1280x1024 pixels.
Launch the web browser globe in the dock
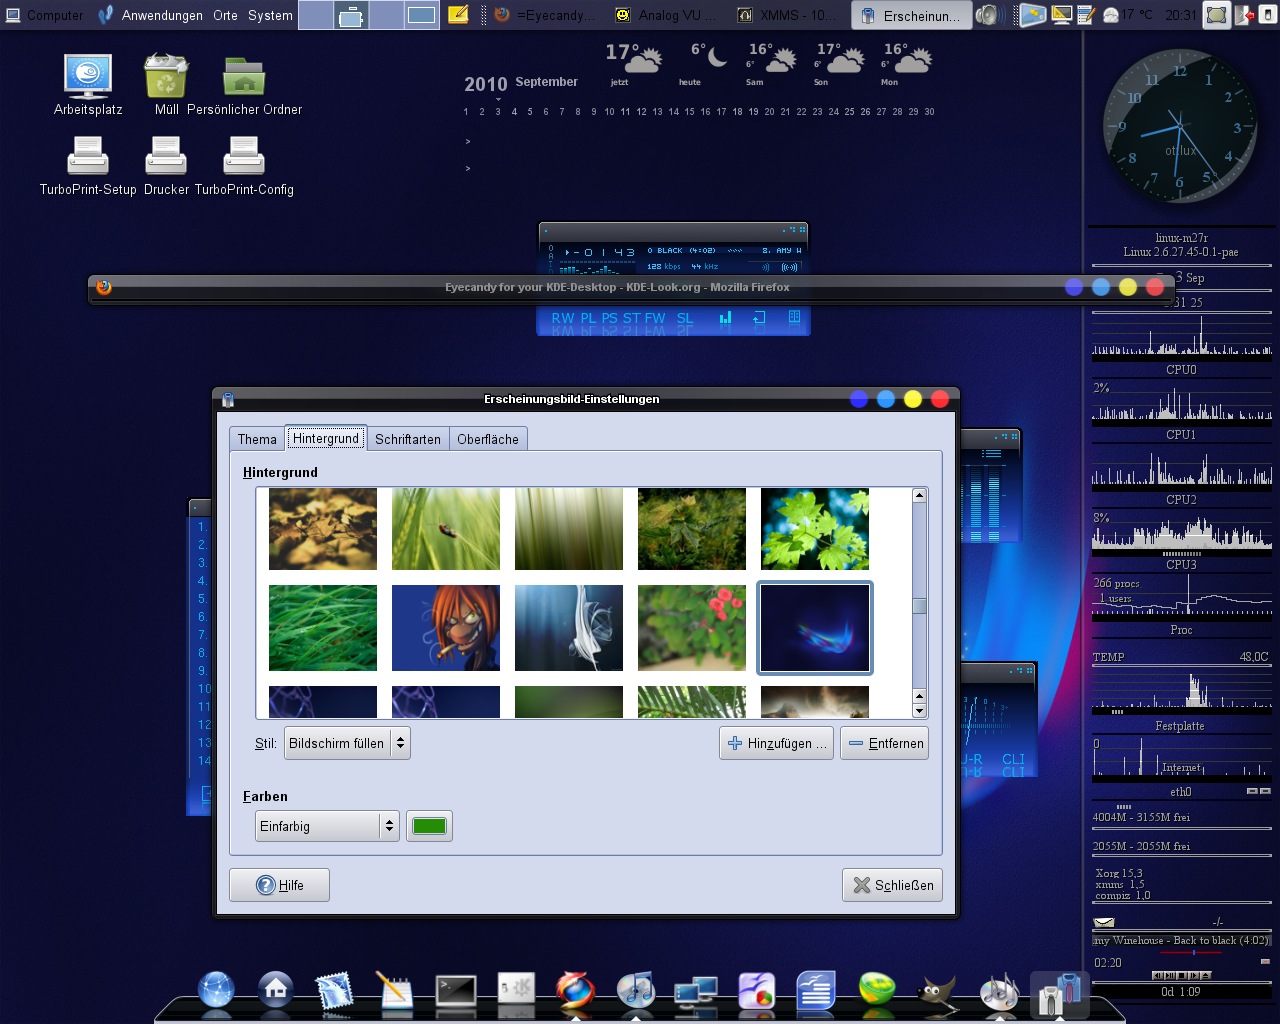[216, 990]
